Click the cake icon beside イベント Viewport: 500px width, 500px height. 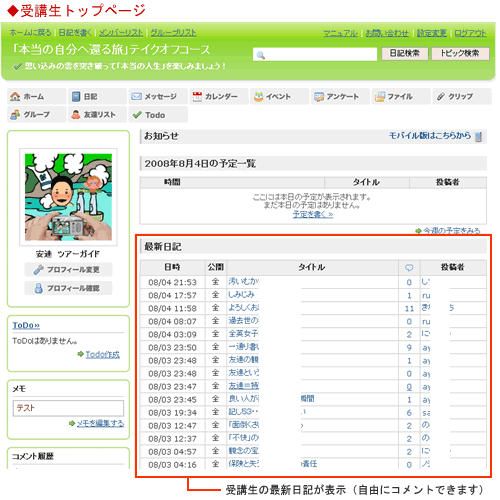point(258,96)
